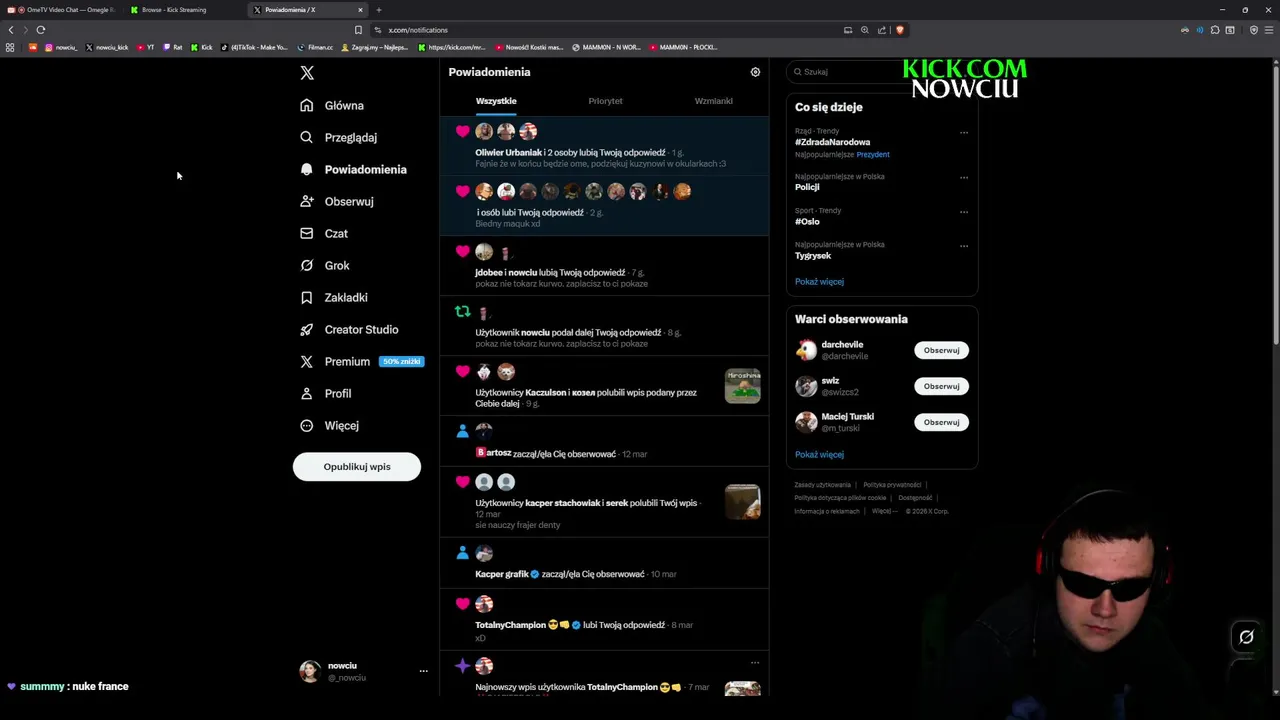This screenshot has height=720, width=1280.
Task: Click Opublikuj wpis button
Action: (x=357, y=467)
